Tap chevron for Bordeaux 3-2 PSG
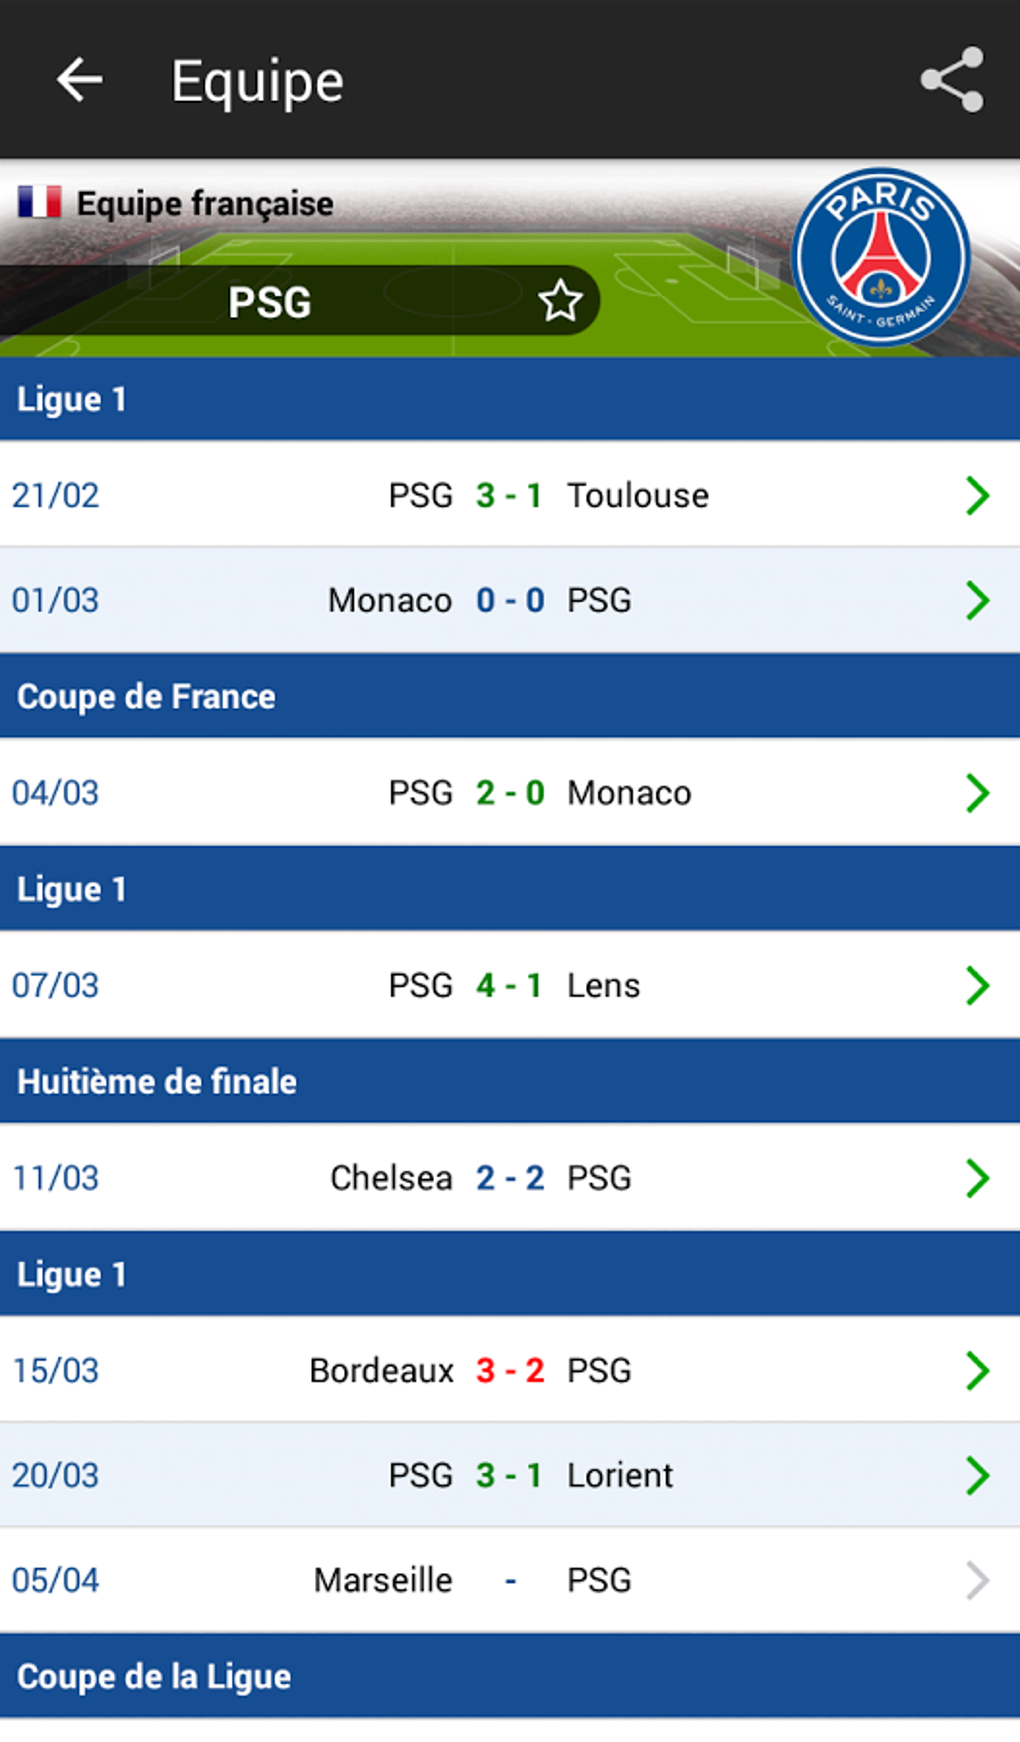Viewport: 1020px width, 1742px height. coord(977,1370)
